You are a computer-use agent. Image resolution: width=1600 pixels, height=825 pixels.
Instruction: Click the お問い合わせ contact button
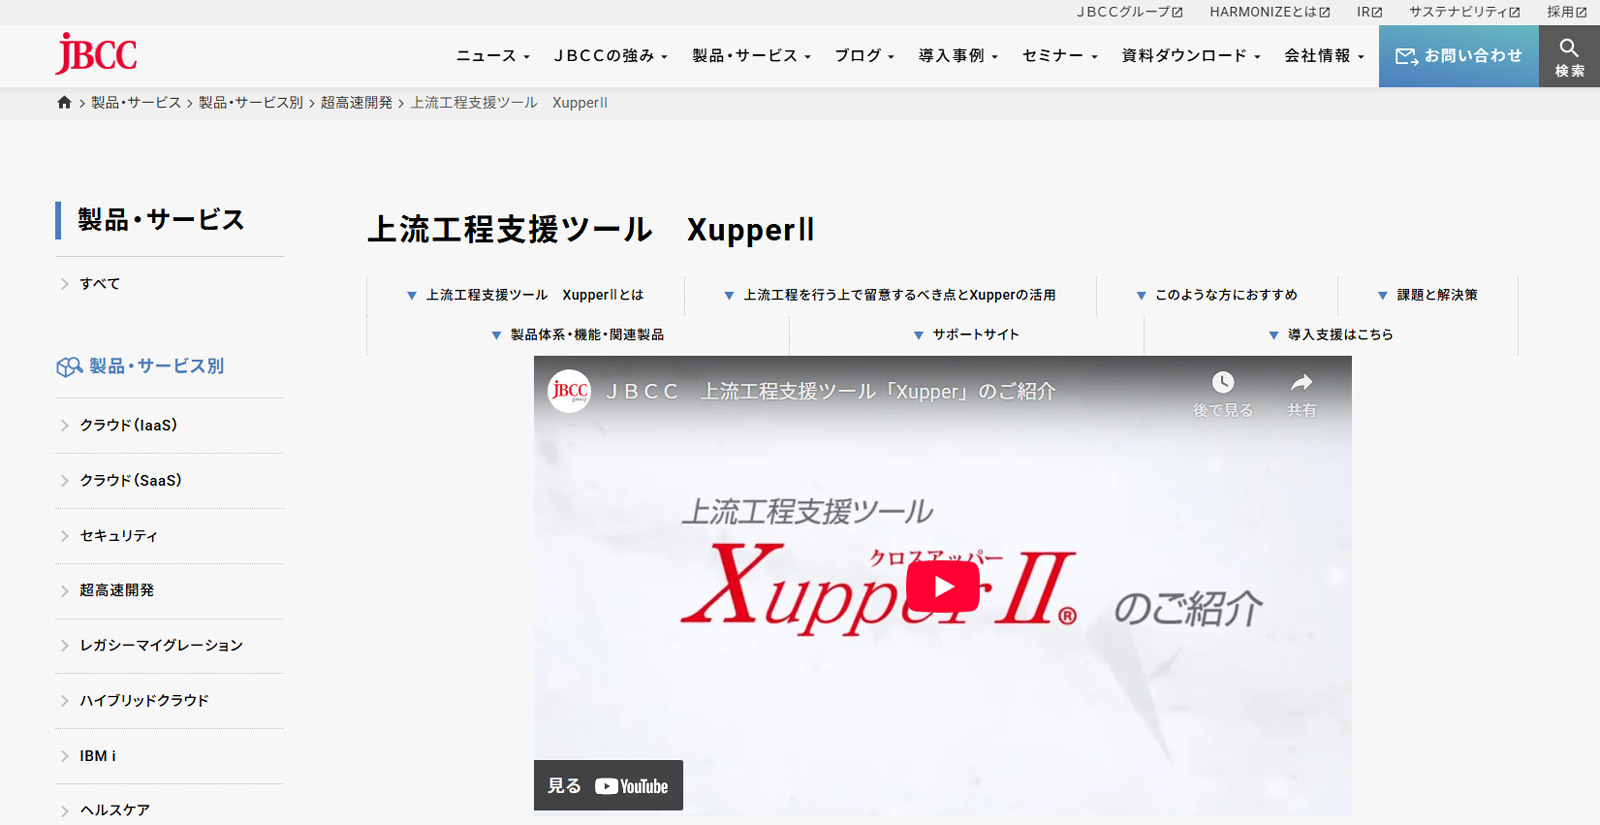(x=1458, y=56)
